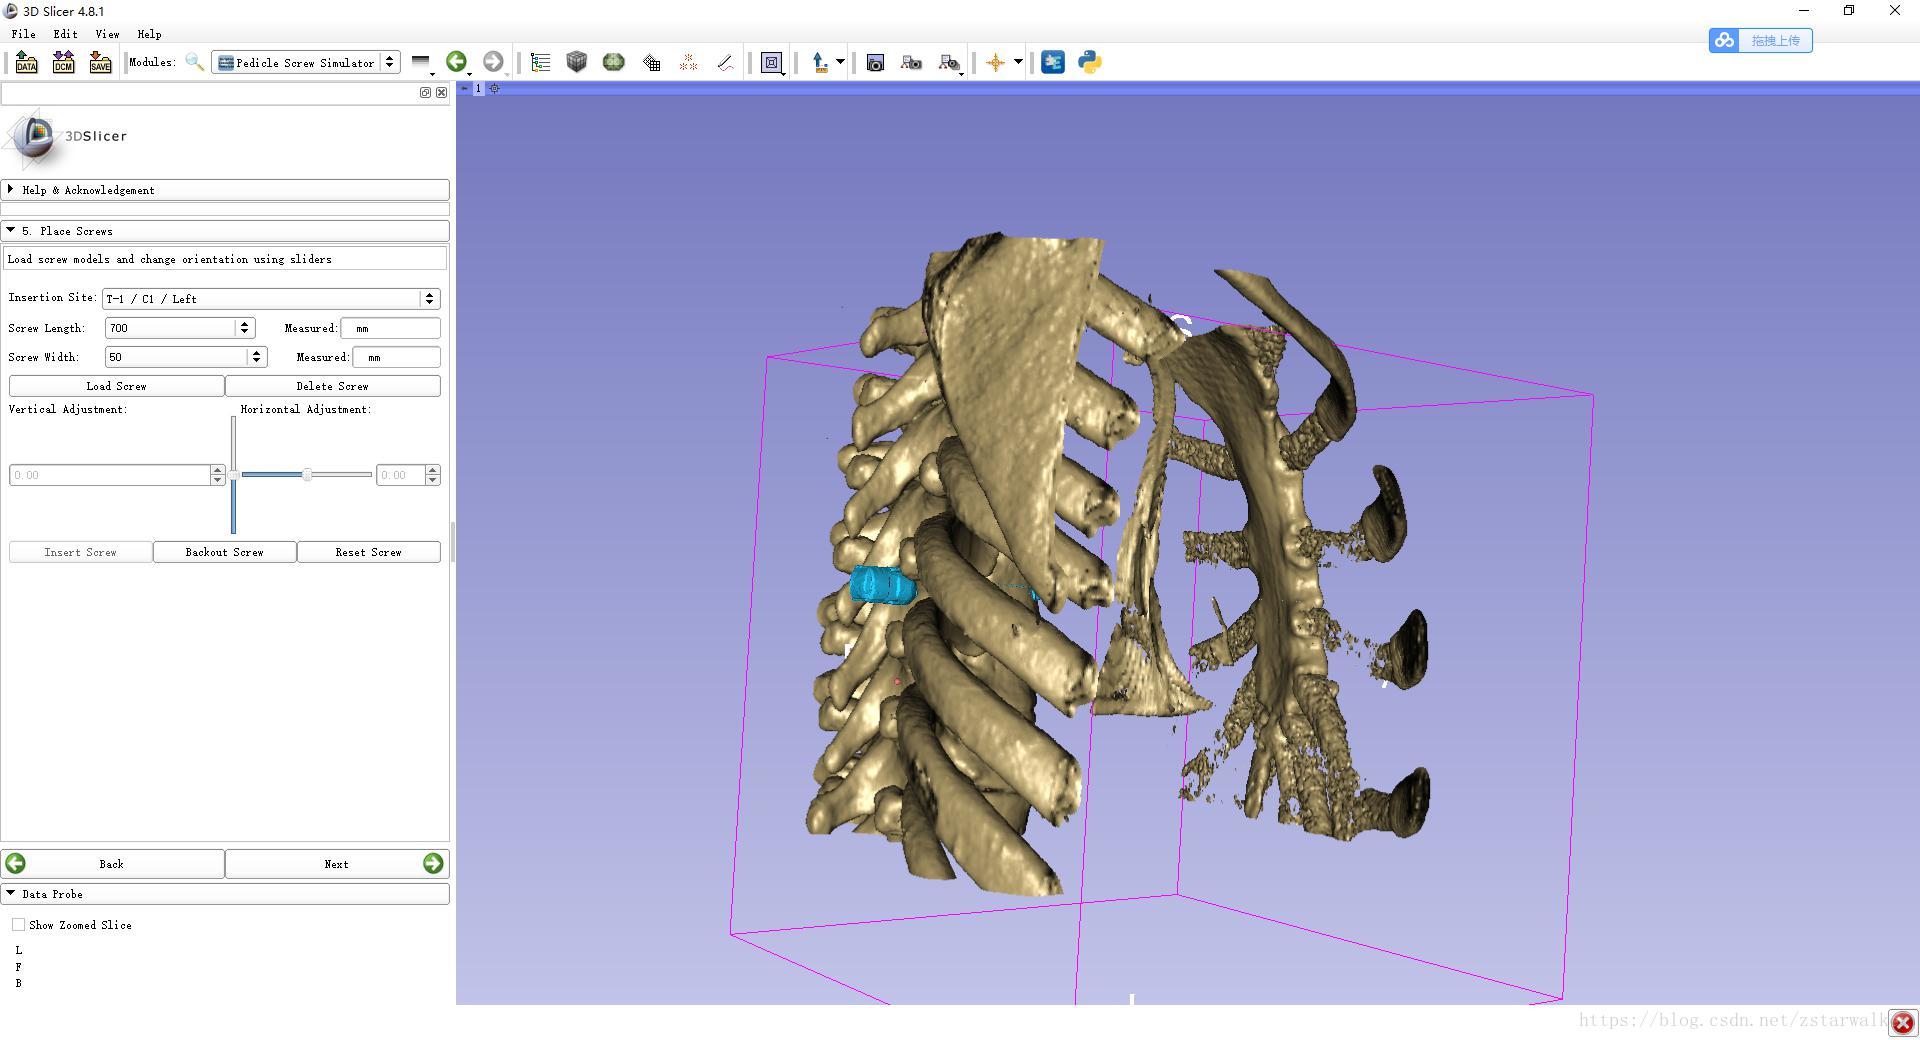Click the Backout Screw button
Screen dimensions: 1920x1040
point(224,552)
